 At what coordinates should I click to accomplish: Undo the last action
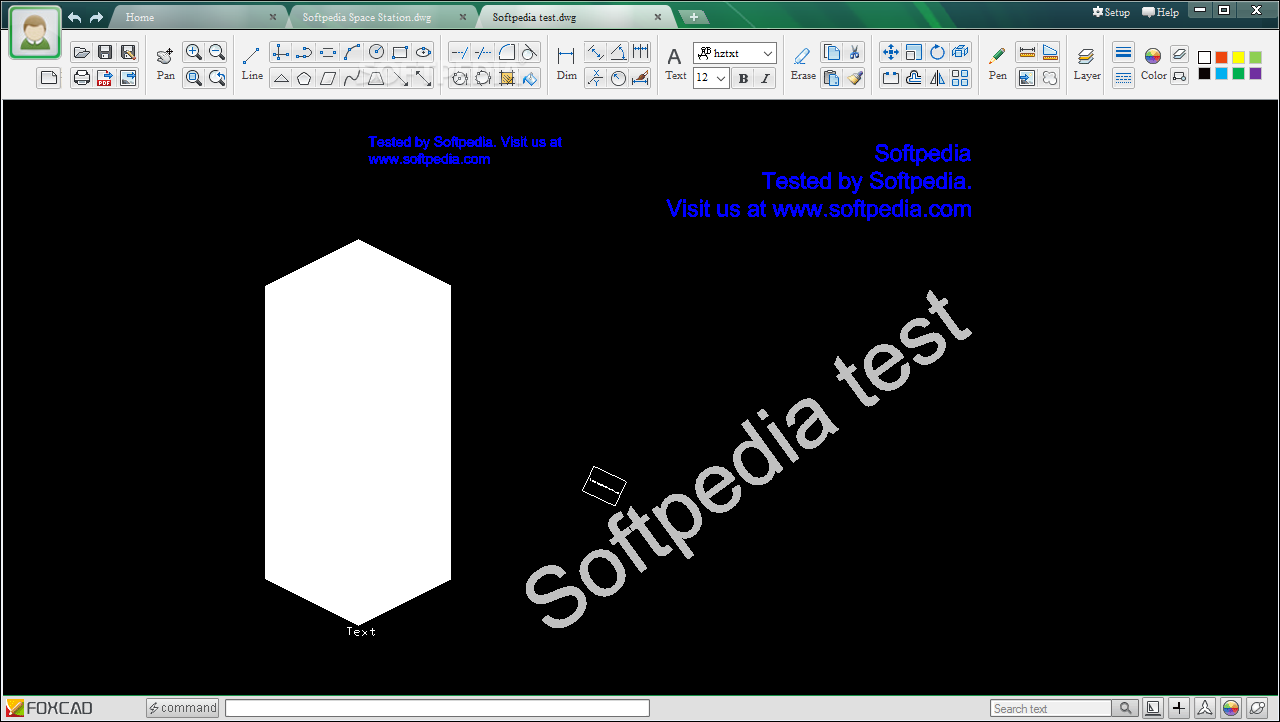click(74, 18)
